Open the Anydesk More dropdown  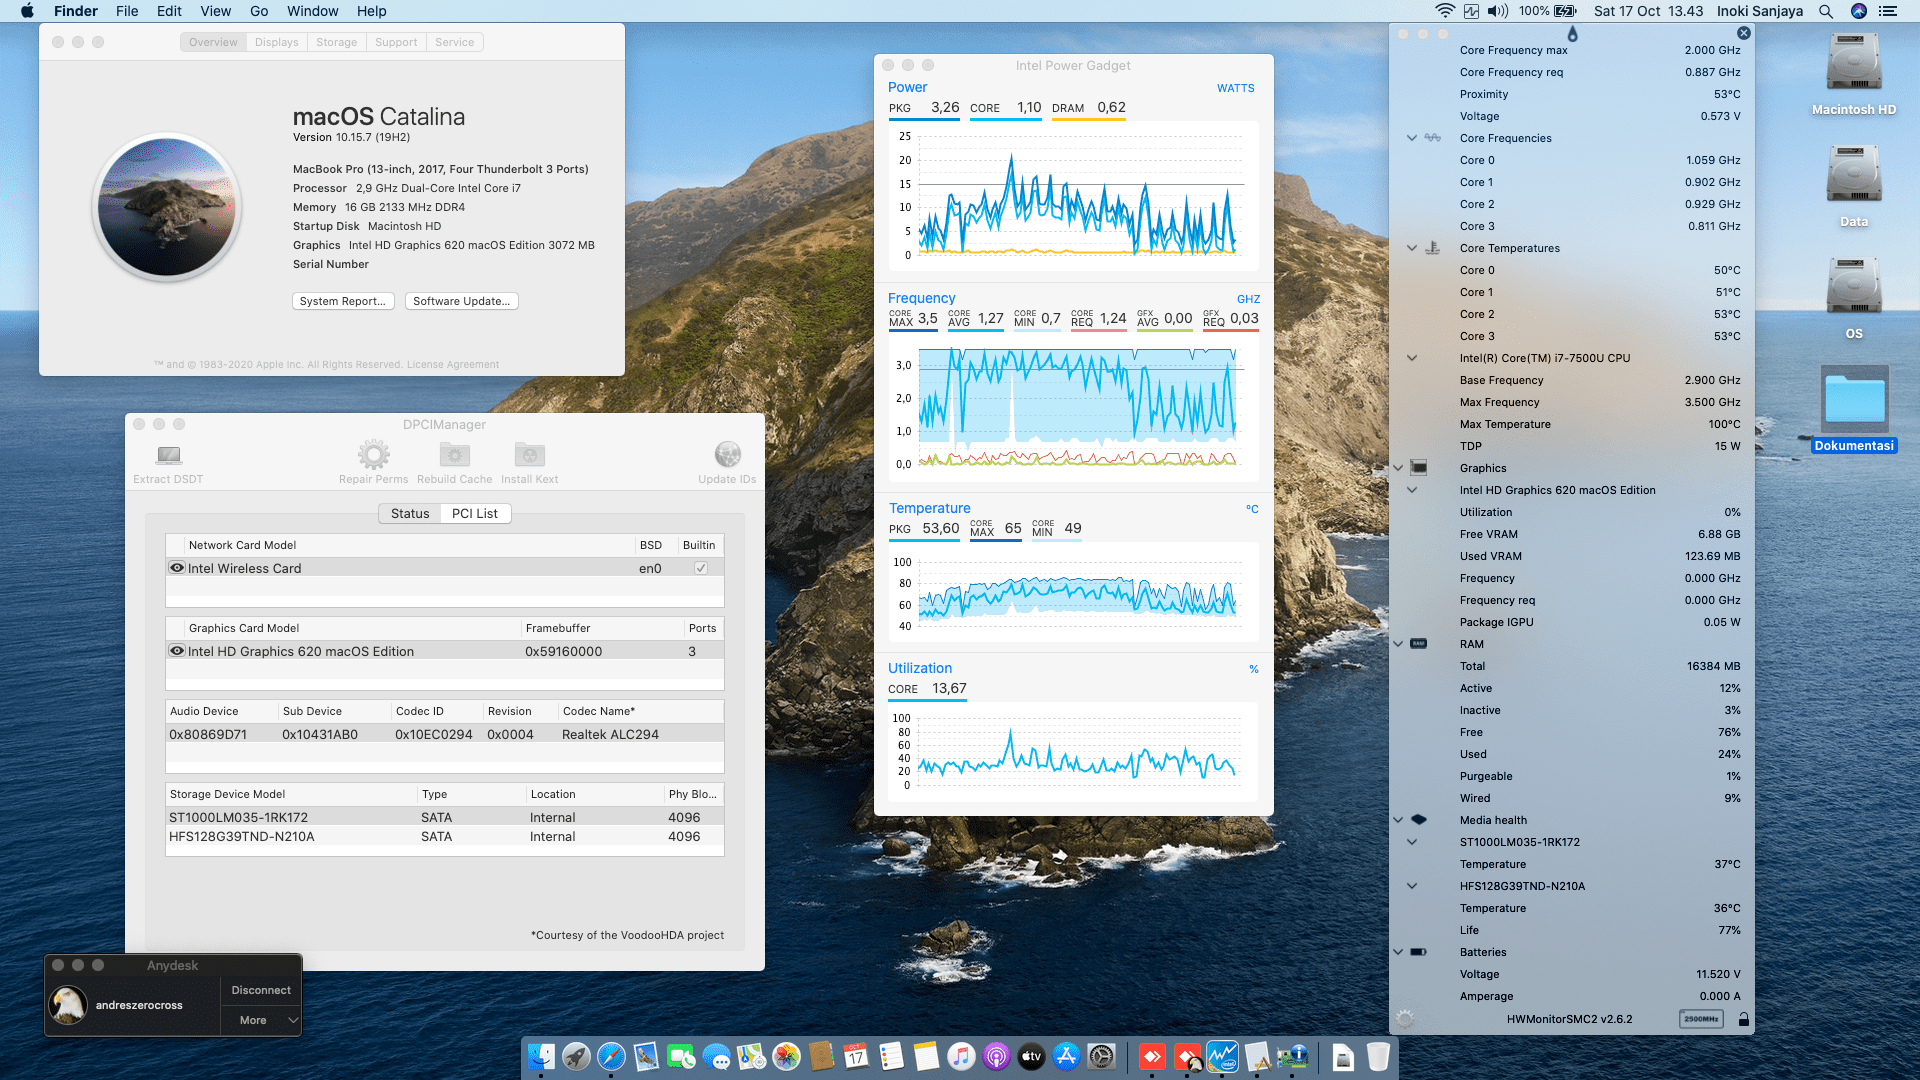[261, 1020]
